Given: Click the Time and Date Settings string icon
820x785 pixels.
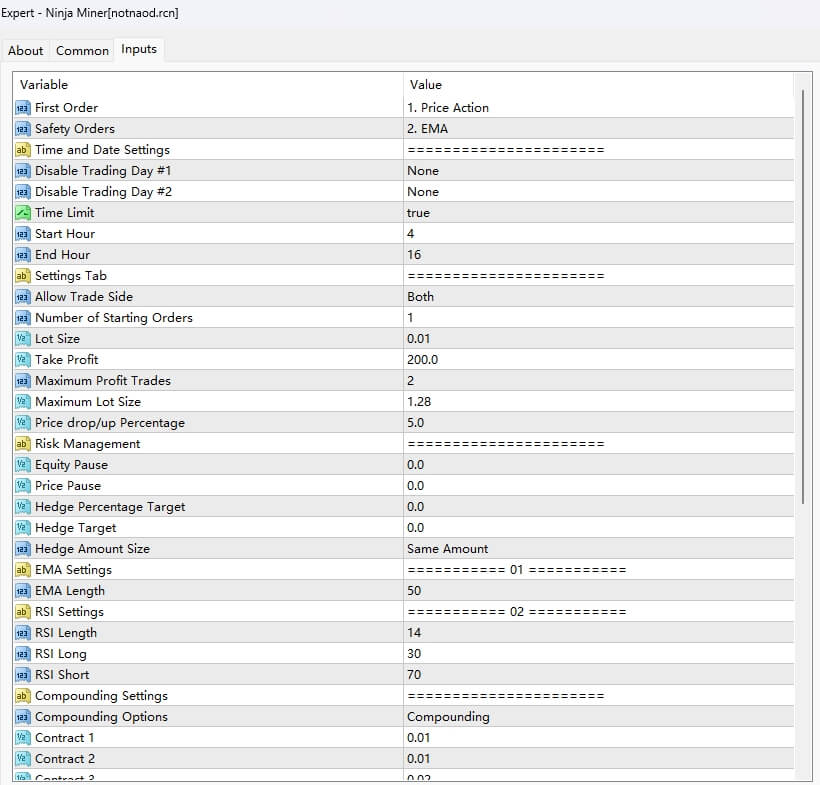Looking at the screenshot, I should (22, 150).
